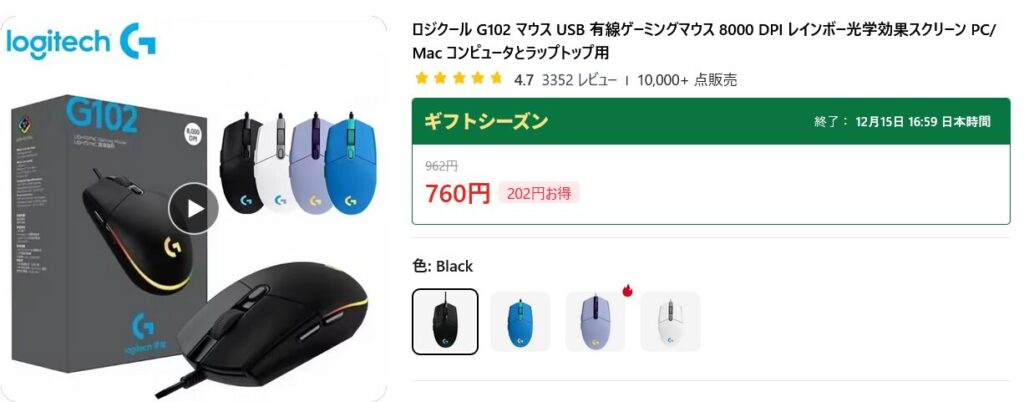Choose the Lilac mouse color option
1024x402 pixels.
click(596, 321)
